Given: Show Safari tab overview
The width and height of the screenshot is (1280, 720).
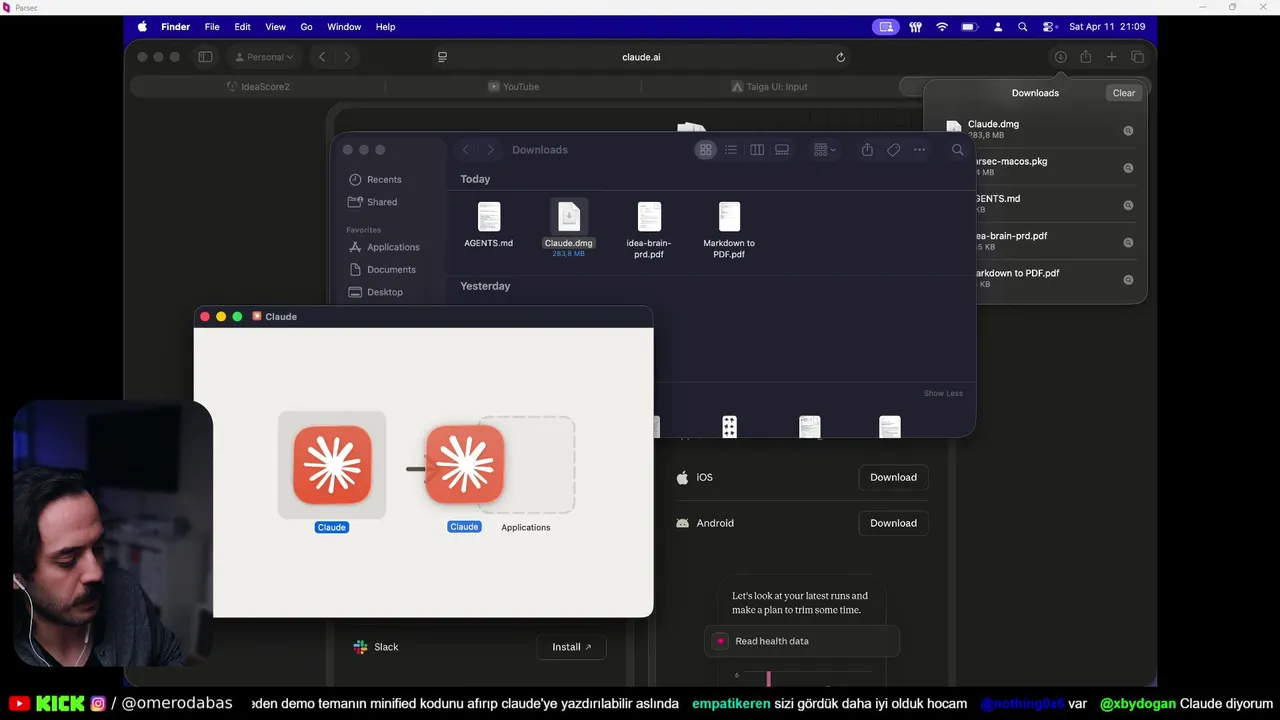Looking at the screenshot, I should coord(1137,57).
